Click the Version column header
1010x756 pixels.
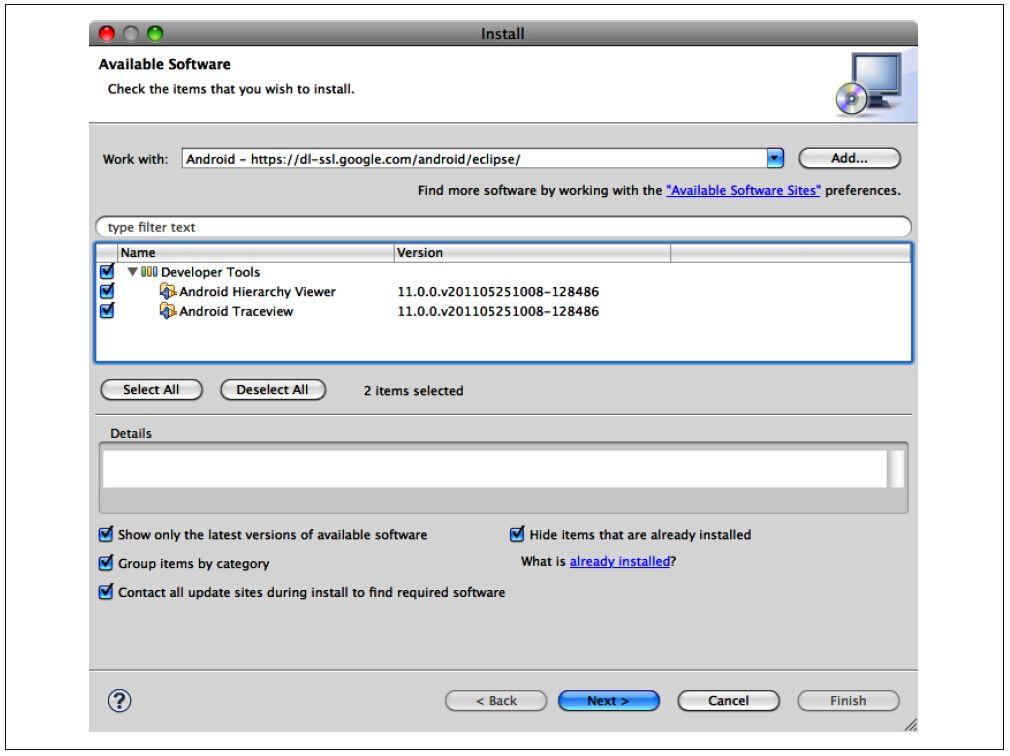coord(532,252)
